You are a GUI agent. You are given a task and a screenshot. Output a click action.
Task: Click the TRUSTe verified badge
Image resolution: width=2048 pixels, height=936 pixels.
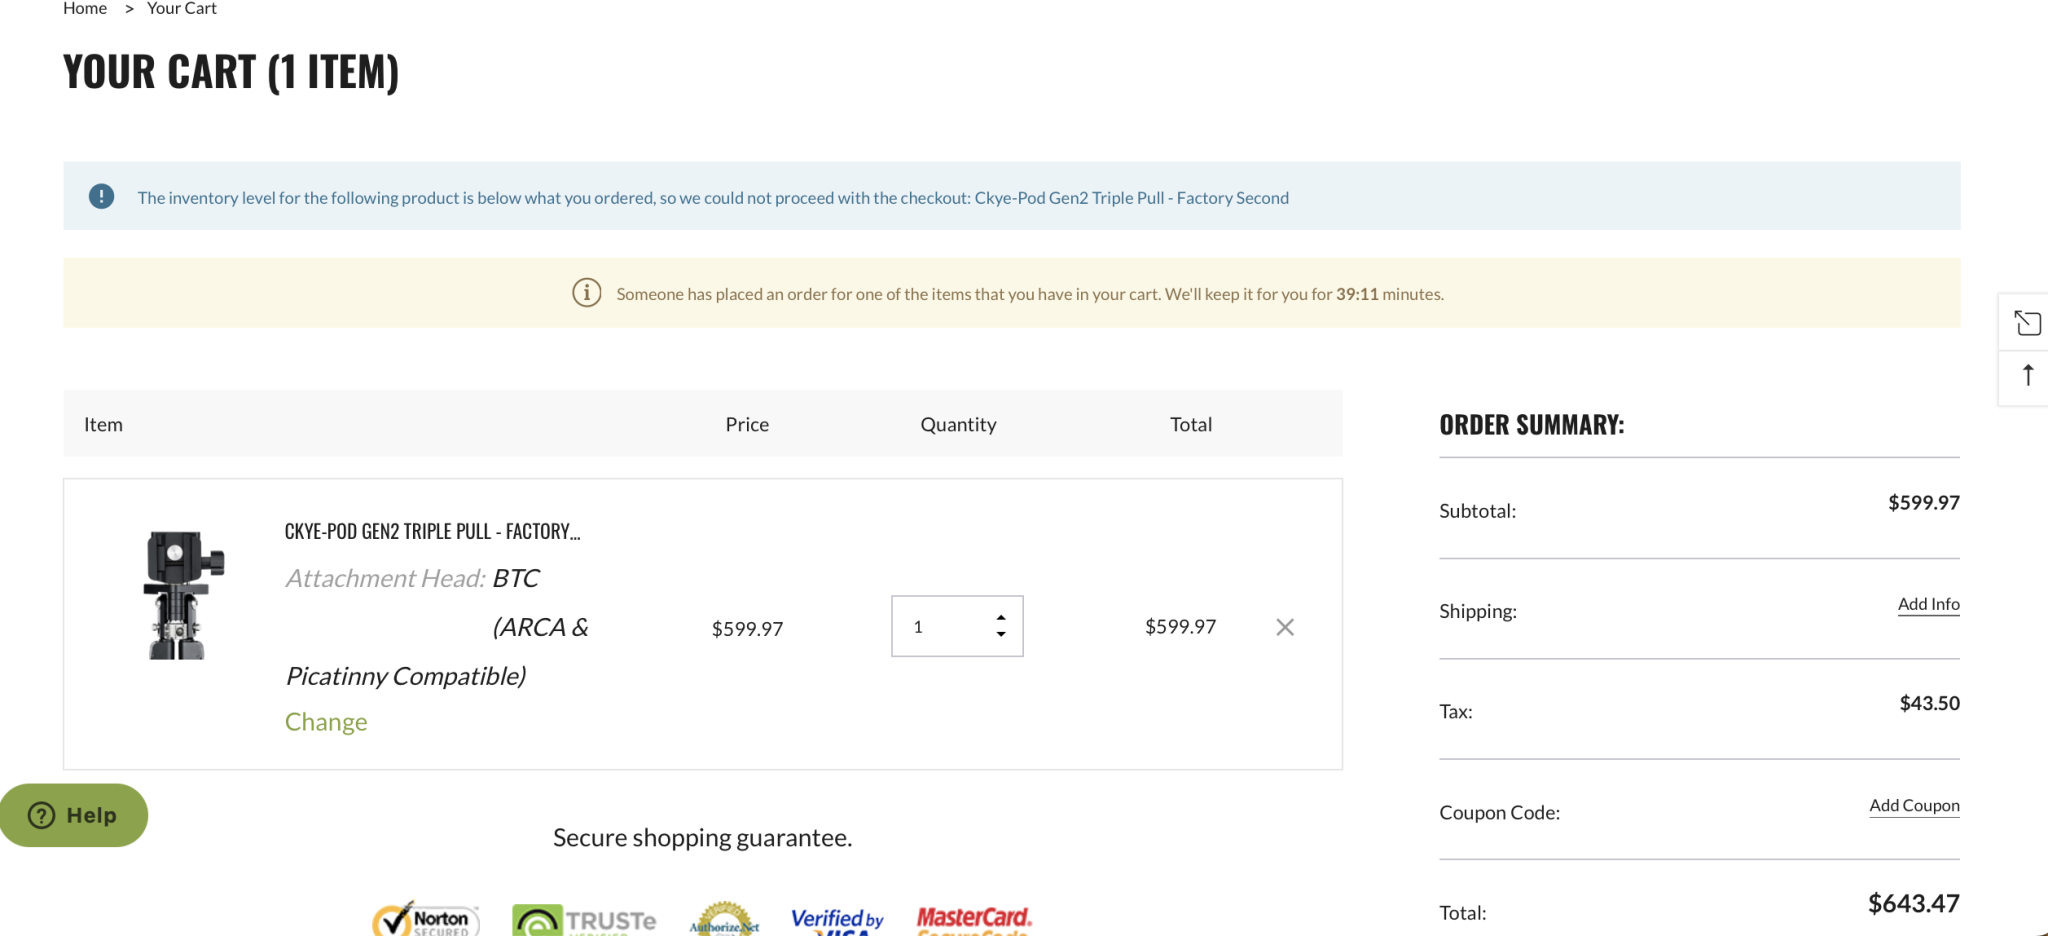[584, 921]
